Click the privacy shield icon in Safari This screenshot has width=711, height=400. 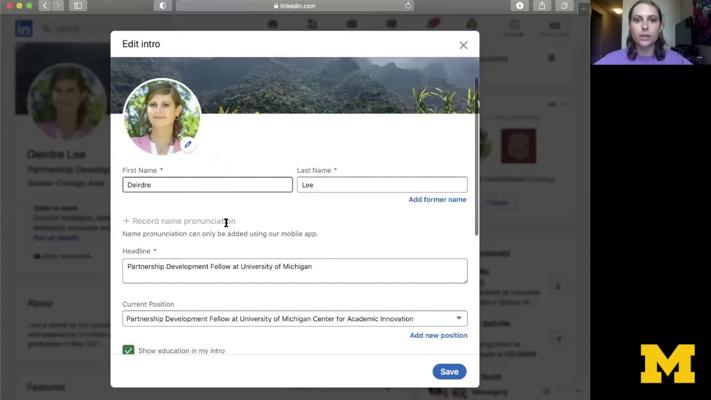click(x=163, y=6)
